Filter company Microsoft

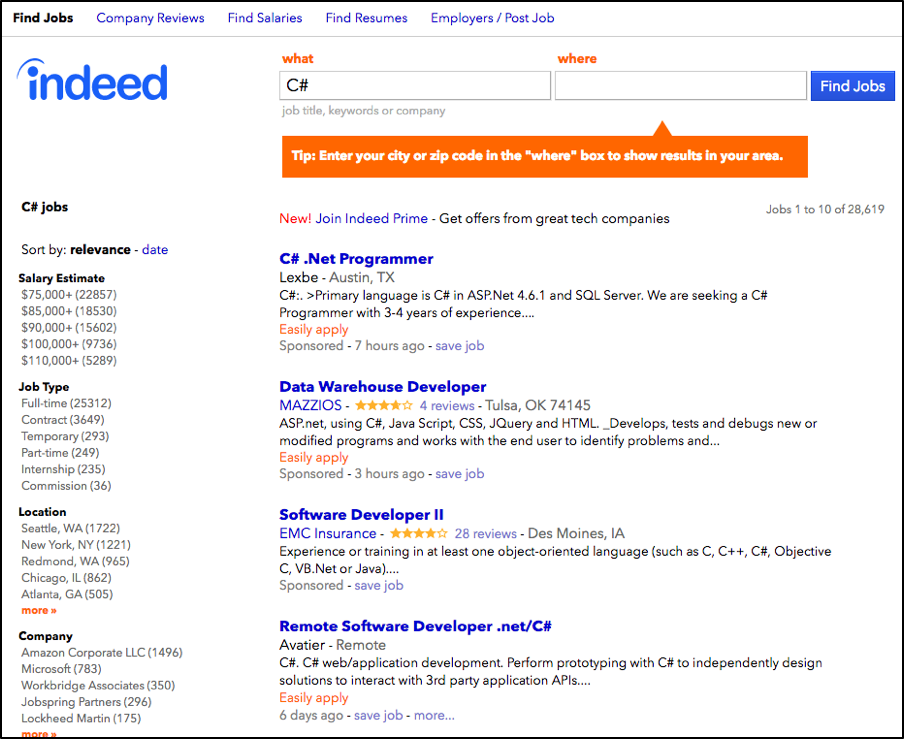tap(61, 669)
